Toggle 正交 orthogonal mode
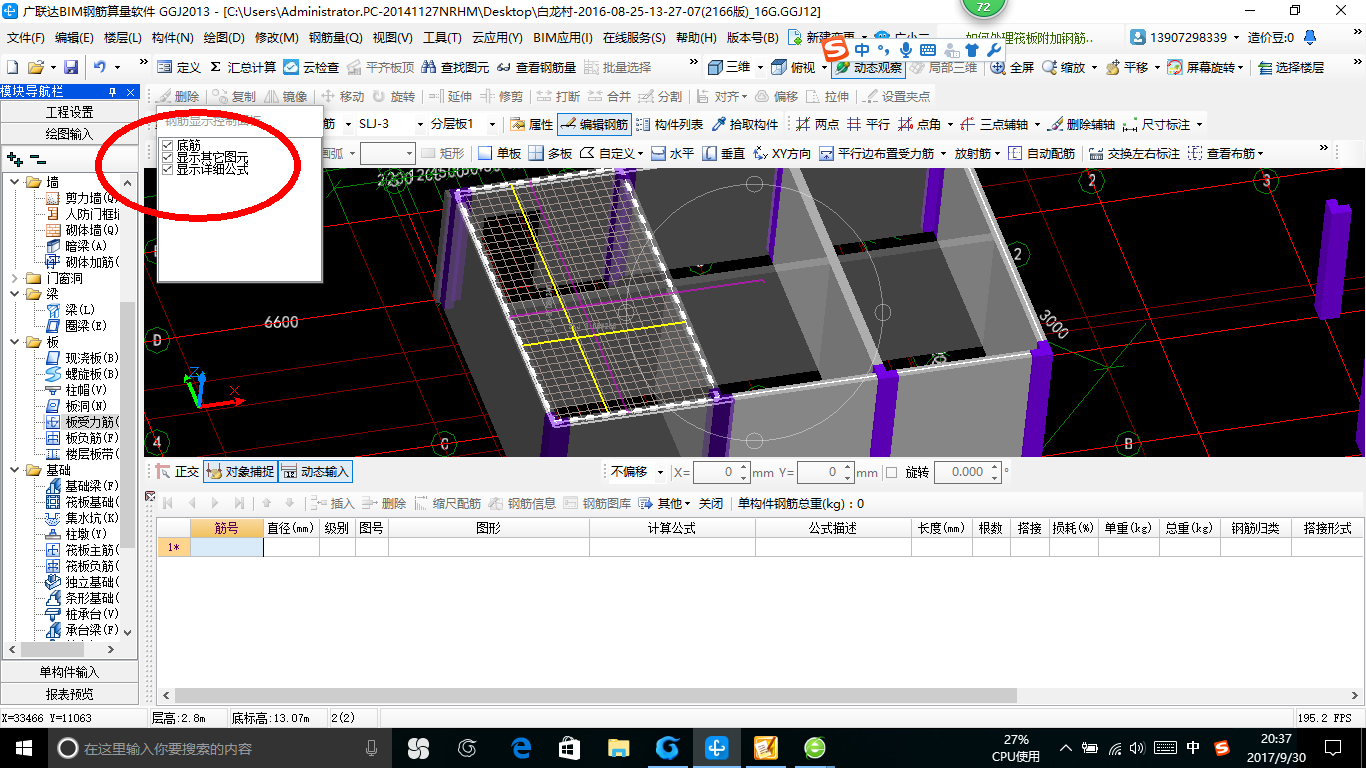This screenshot has width=1366, height=768. [177, 472]
